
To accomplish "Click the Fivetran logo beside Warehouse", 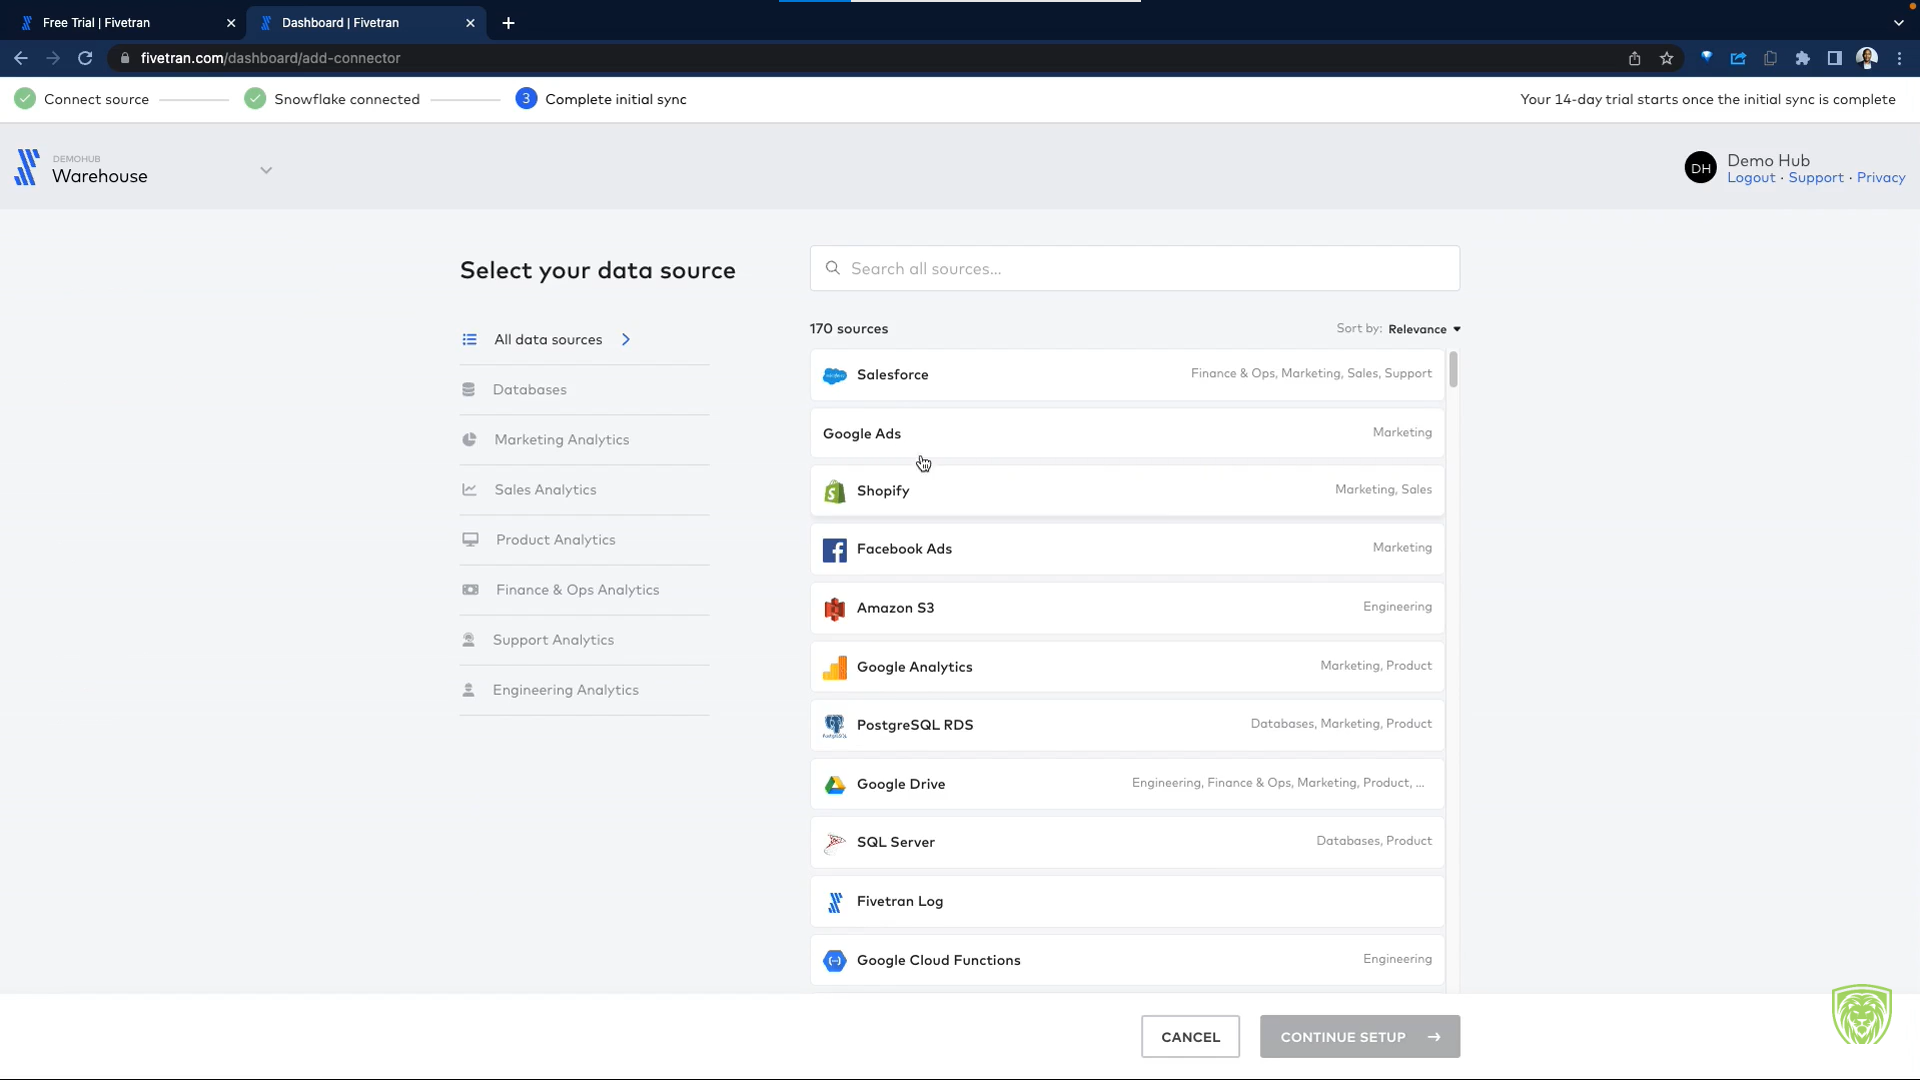I will pos(27,167).
